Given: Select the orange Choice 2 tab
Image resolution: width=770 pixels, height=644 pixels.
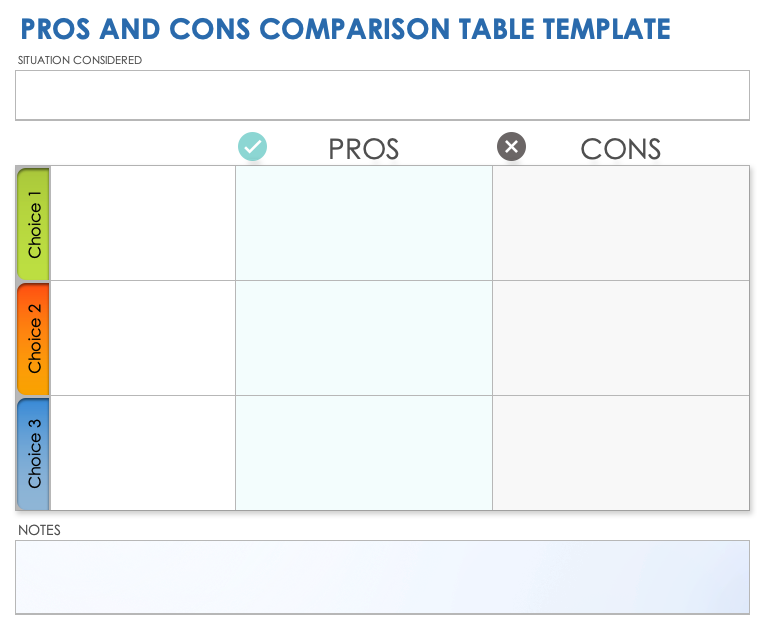Looking at the screenshot, I should click(x=34, y=339).
